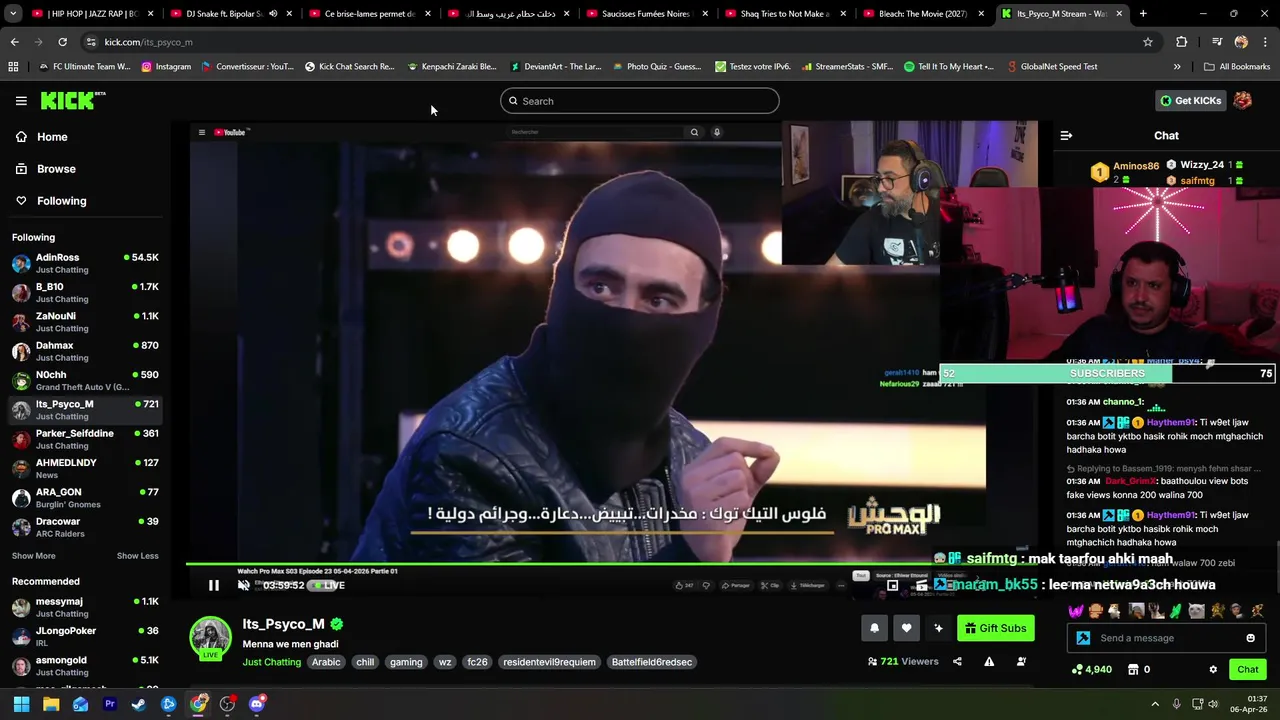This screenshot has height=720, width=1280.
Task: Open Dahmax channel in Following list
Action: point(85,351)
